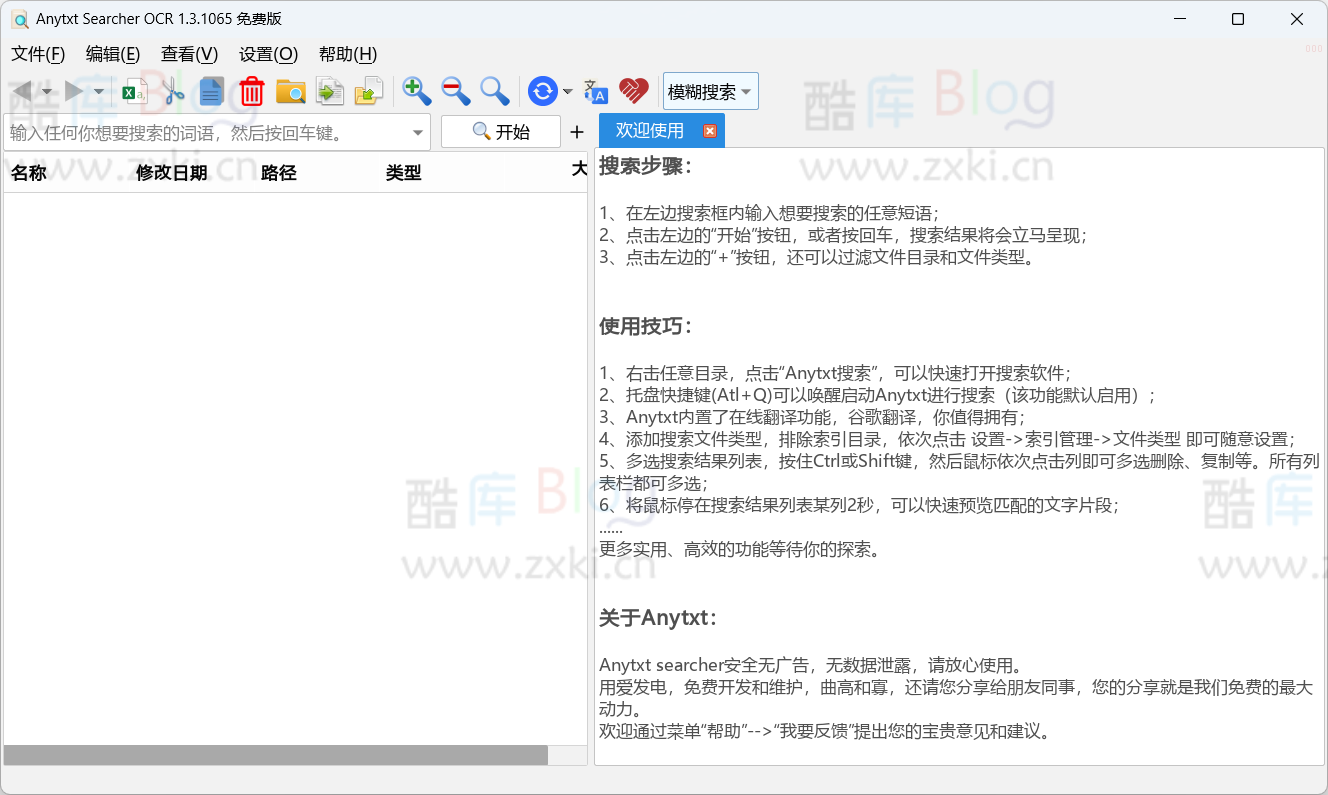
Task: Switch to the 欢迎使用 tab
Action: pos(650,130)
